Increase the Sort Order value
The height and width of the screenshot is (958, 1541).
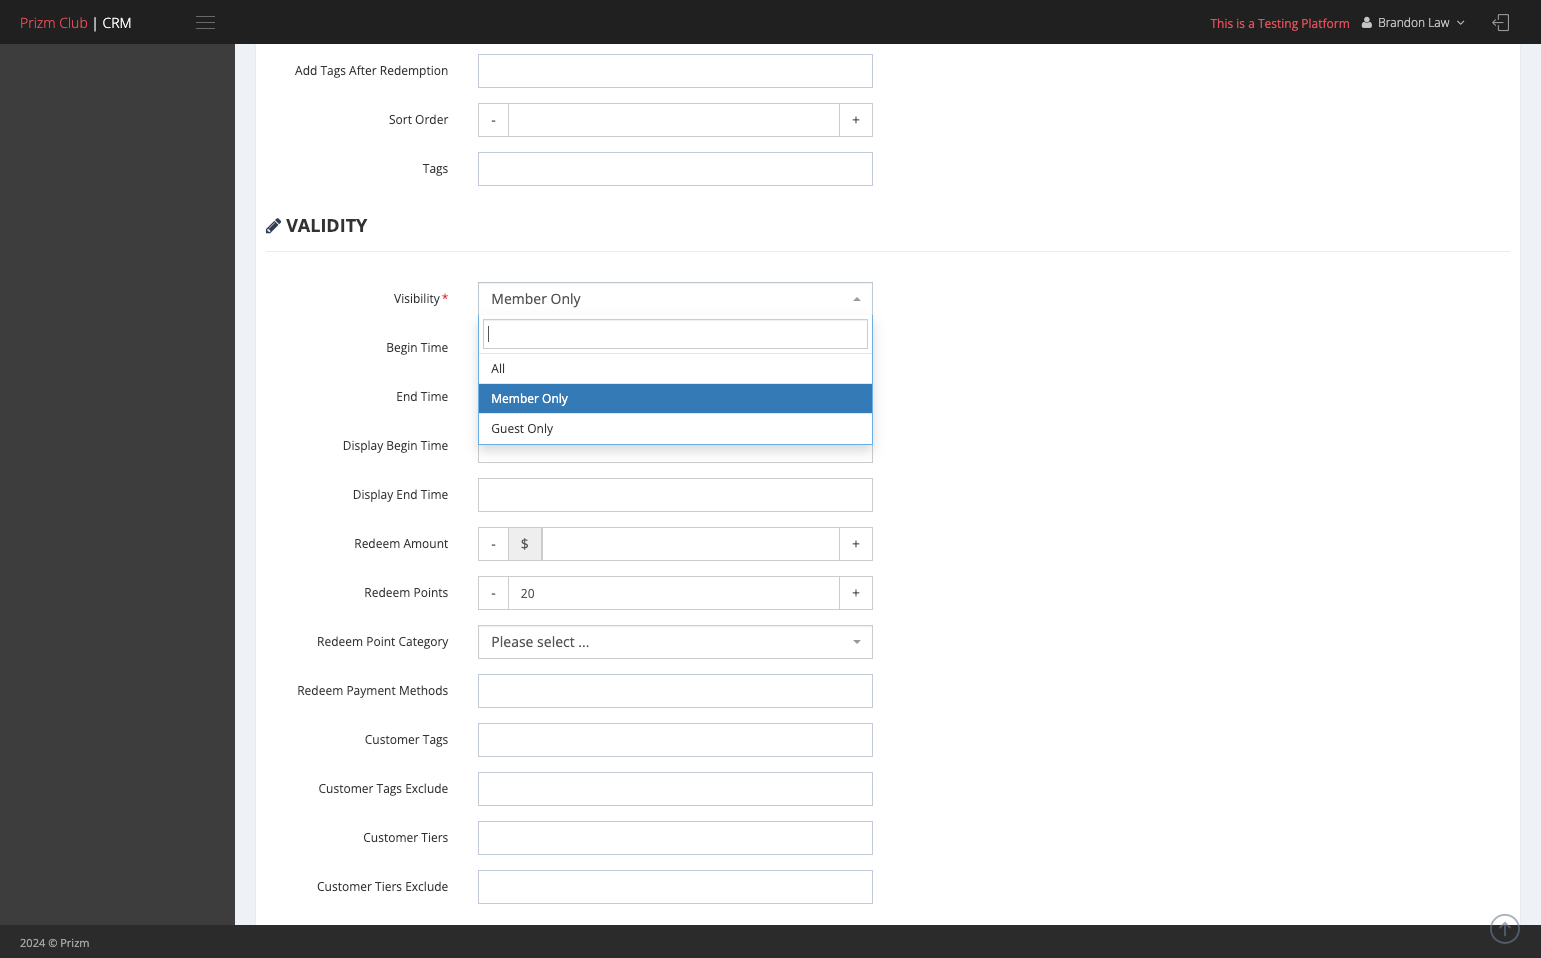(856, 120)
